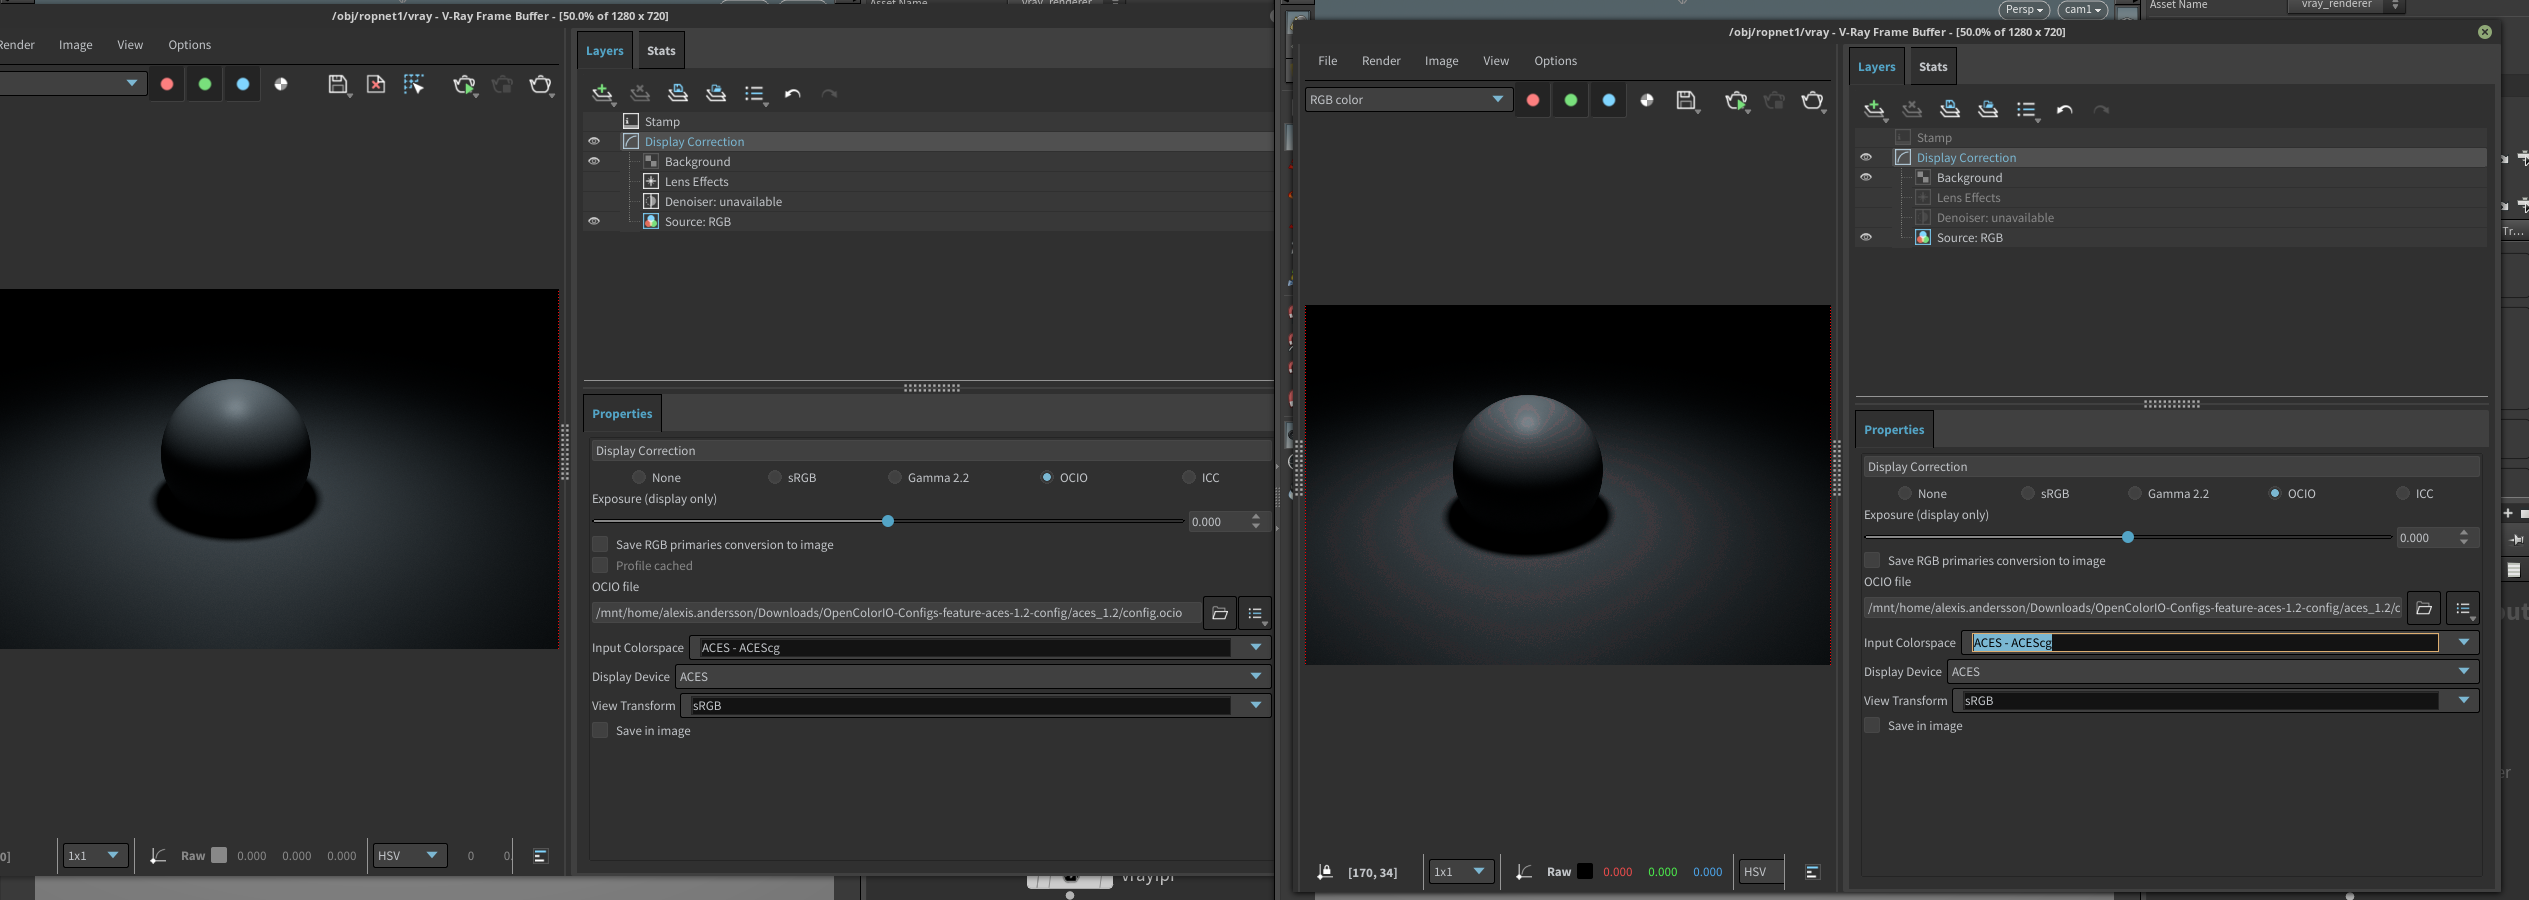Hide Source: RGB layer in left Layers
This screenshot has height=900, width=2529.
[594, 221]
